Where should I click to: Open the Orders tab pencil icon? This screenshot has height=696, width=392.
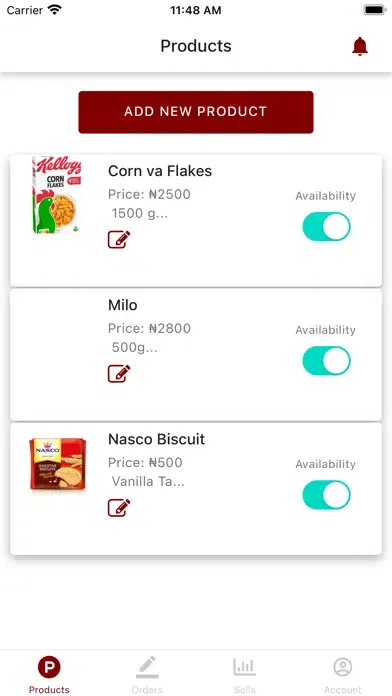point(147,667)
